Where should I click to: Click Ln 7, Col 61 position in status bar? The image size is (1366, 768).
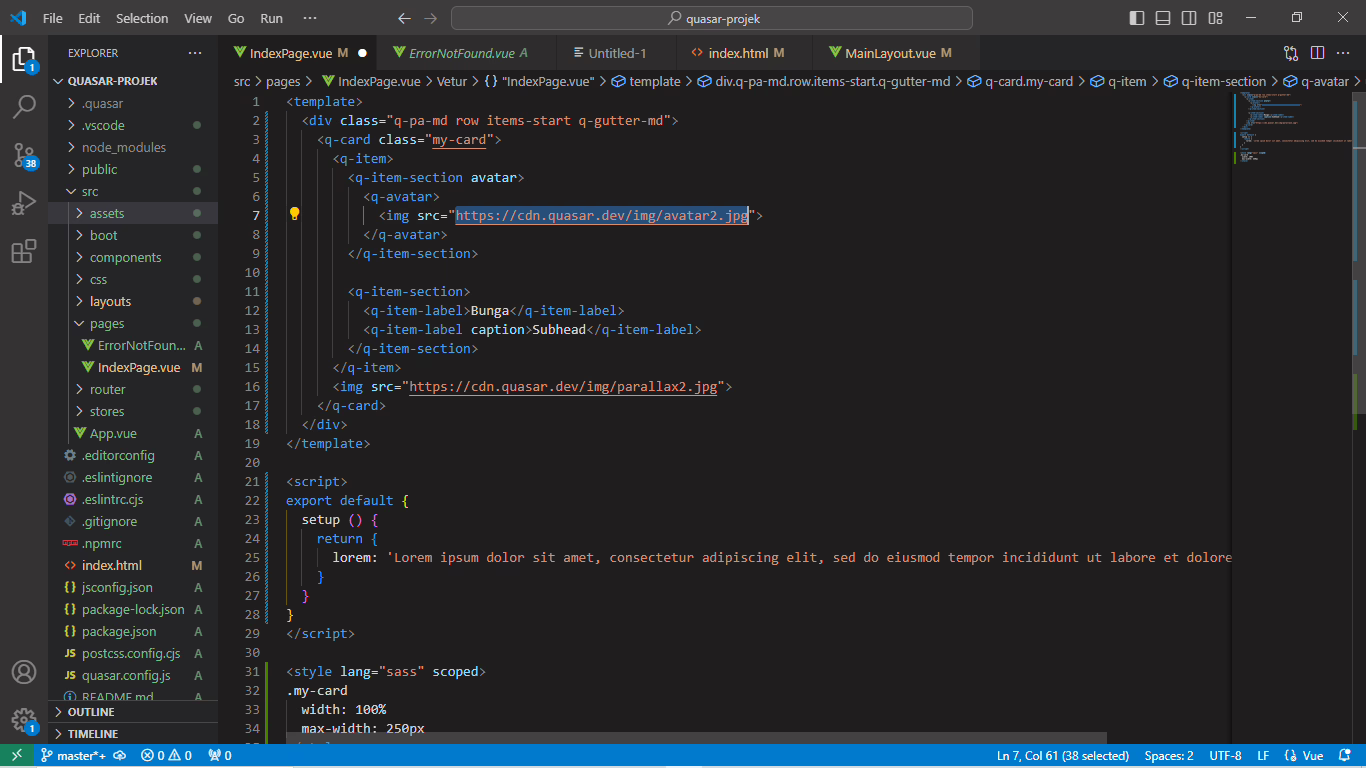pyautogui.click(x=1062, y=756)
